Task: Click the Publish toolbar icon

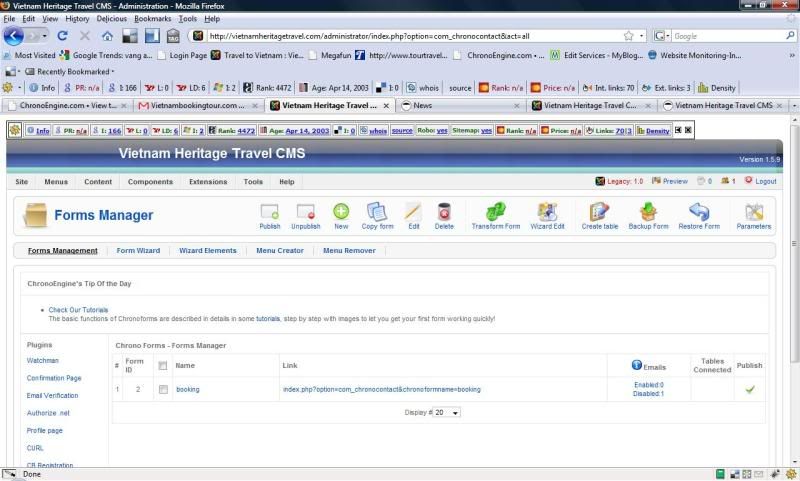Action: pyautogui.click(x=269, y=212)
